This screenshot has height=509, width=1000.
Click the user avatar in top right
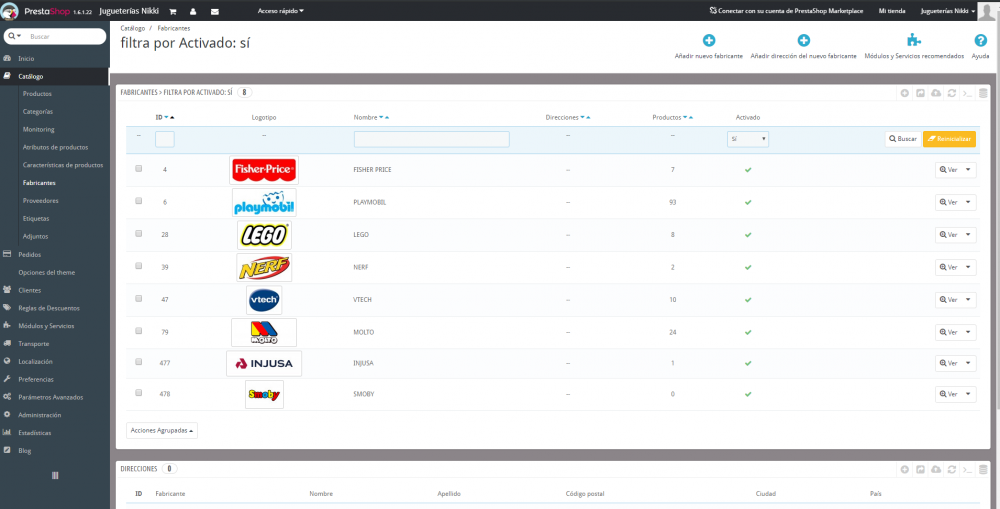986,11
